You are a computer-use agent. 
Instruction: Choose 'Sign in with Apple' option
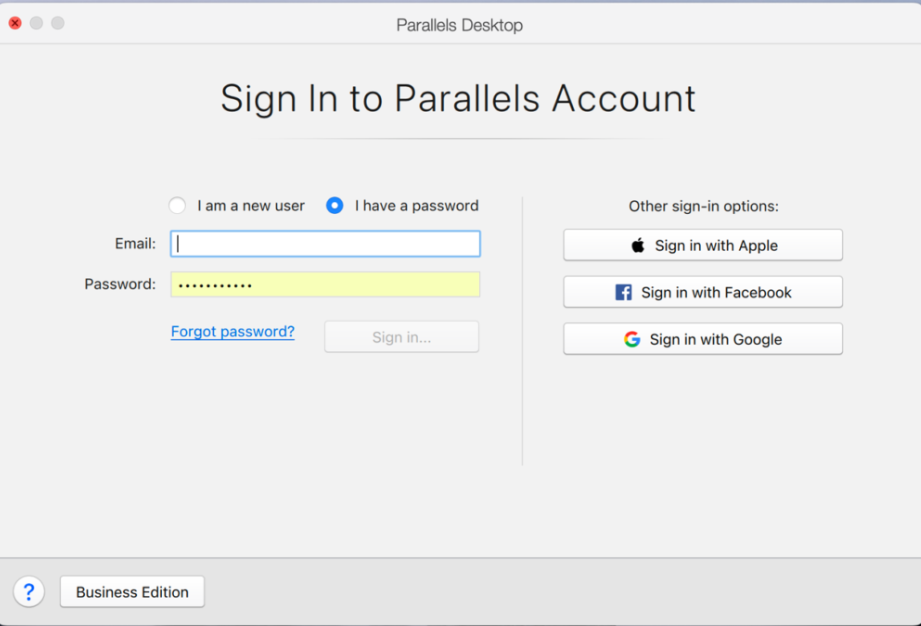coord(703,245)
